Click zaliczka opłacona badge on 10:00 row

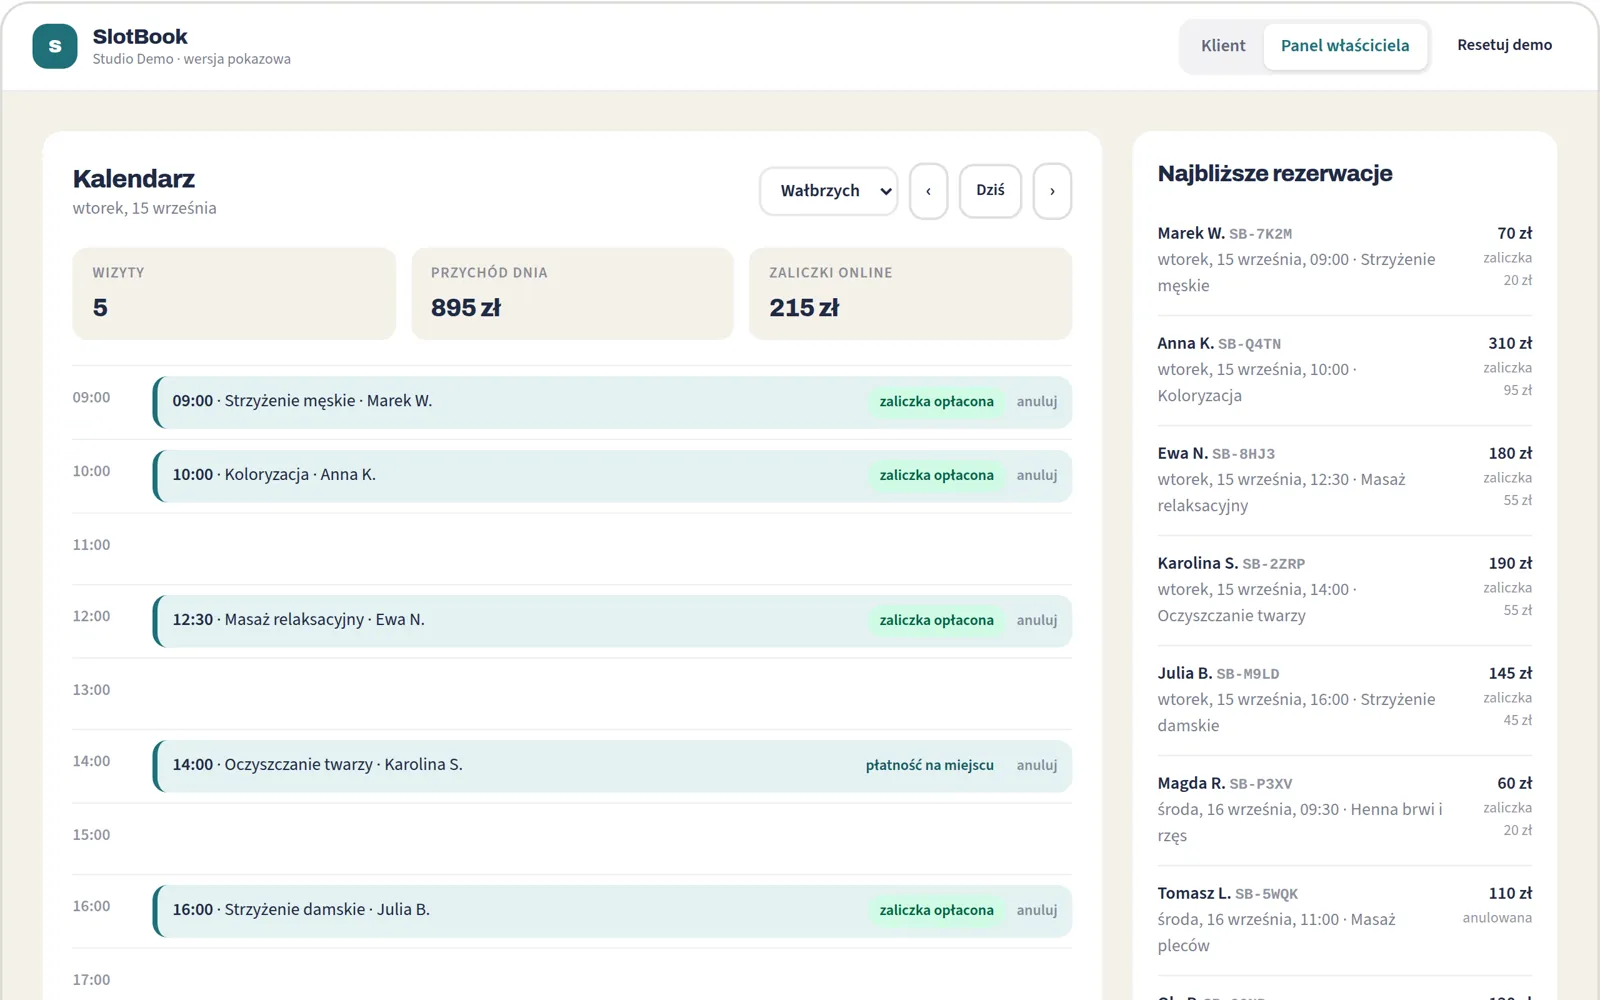[936, 476]
